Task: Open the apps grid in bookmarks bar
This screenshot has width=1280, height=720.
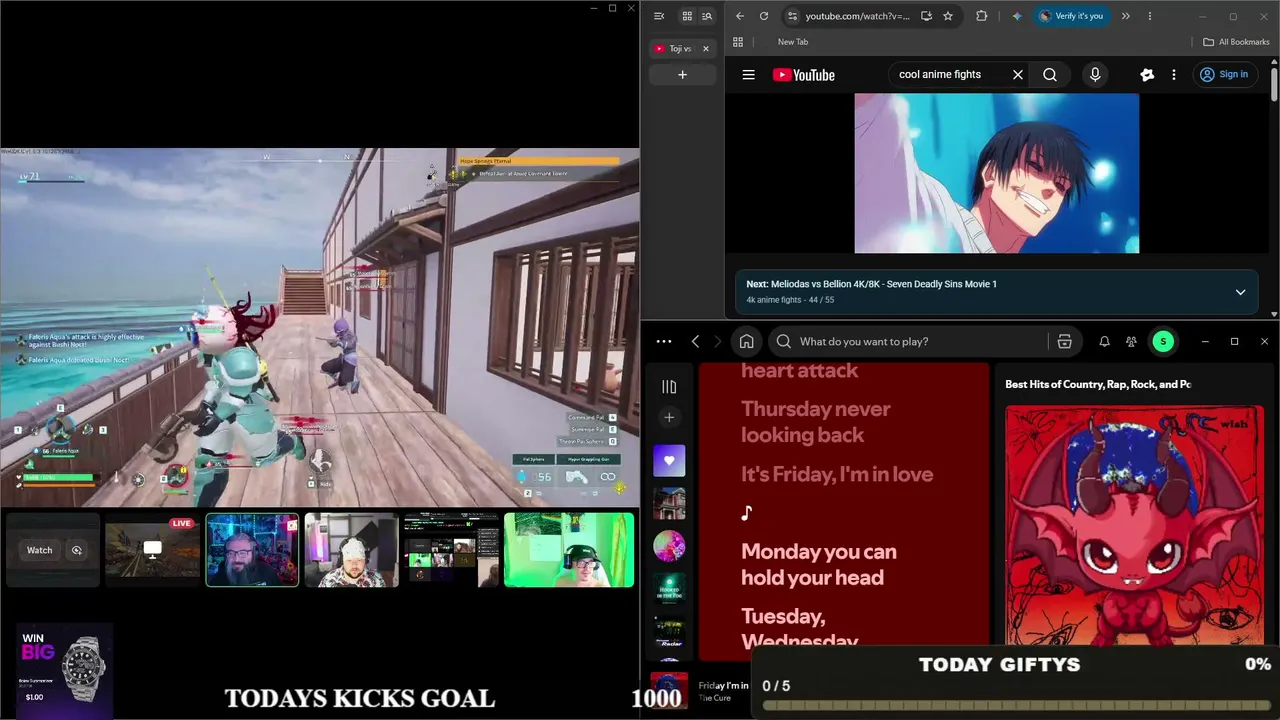Action: [x=738, y=42]
